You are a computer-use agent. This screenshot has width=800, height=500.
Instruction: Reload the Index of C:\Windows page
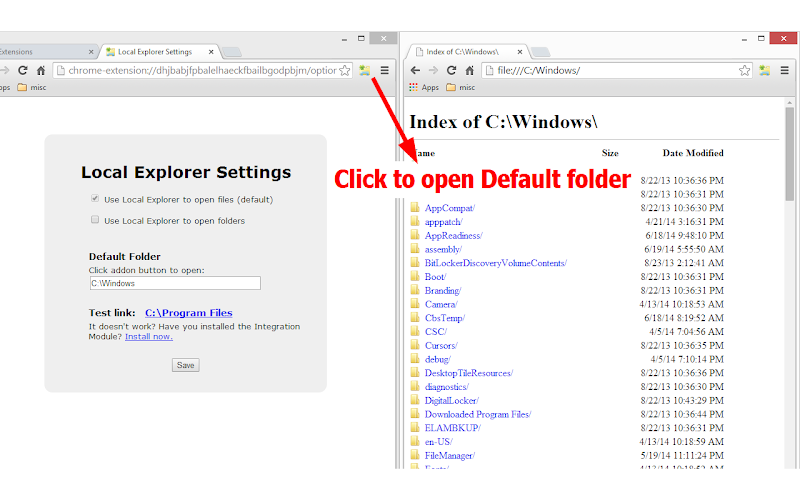click(451, 70)
